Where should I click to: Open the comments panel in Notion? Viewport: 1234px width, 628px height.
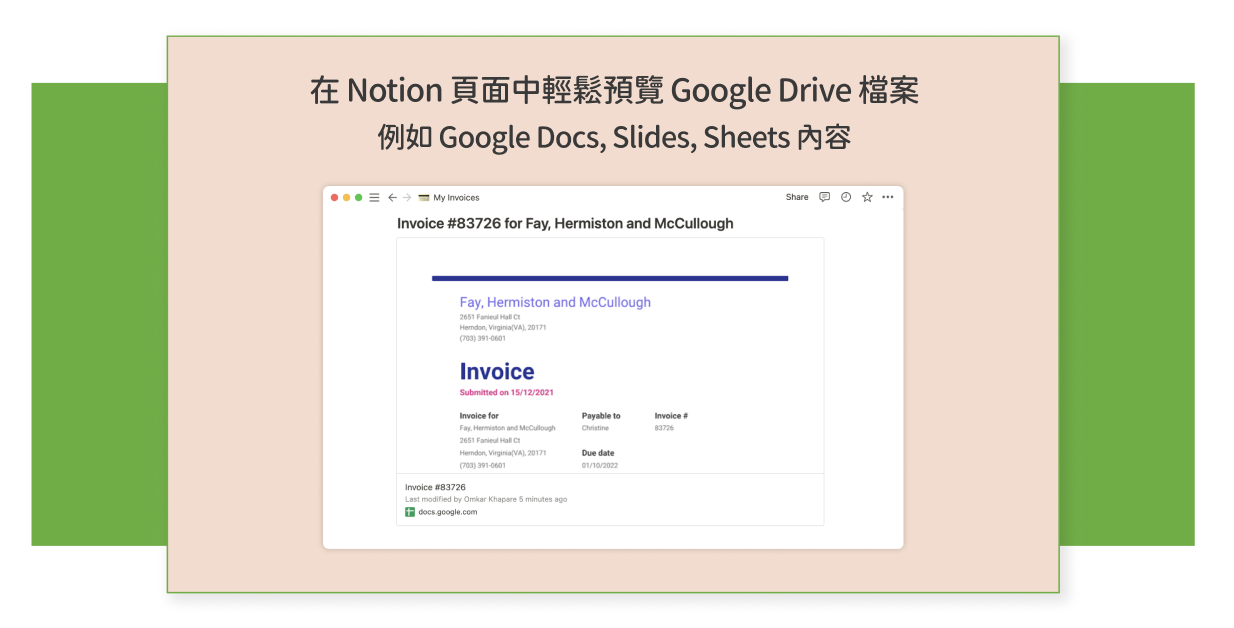(824, 197)
